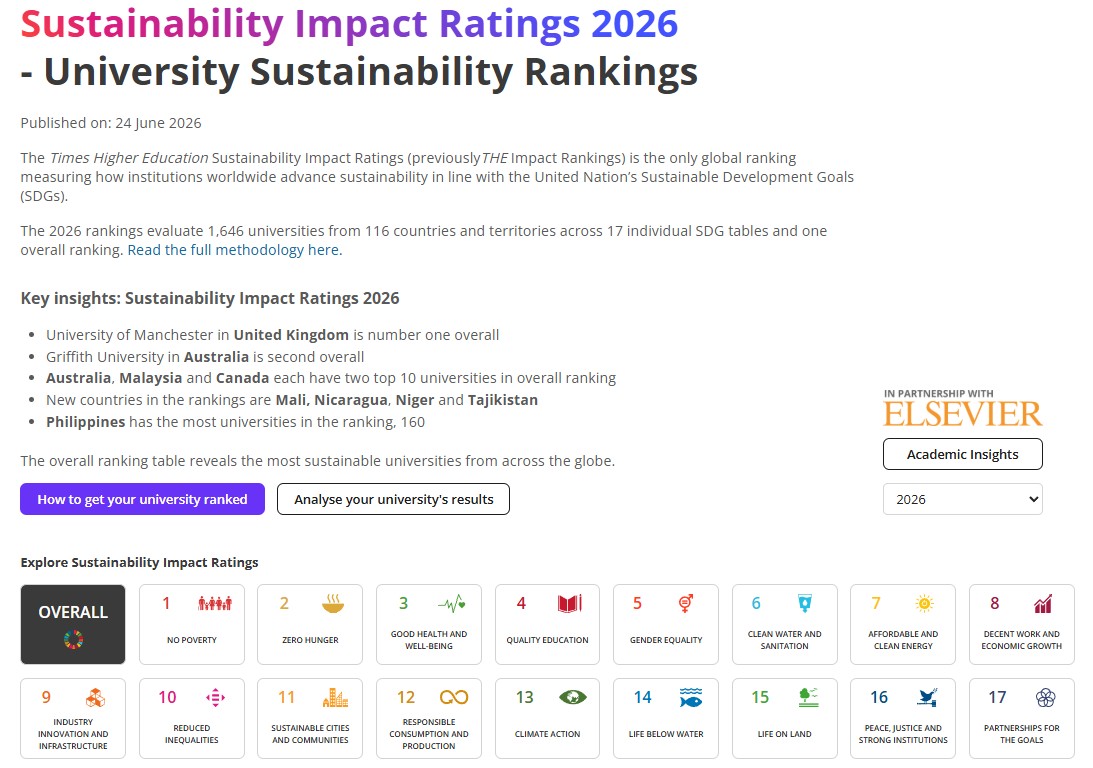1093x768 pixels.
Task: Select the Peace, Justice dove icon
Action: pyautogui.click(x=927, y=697)
